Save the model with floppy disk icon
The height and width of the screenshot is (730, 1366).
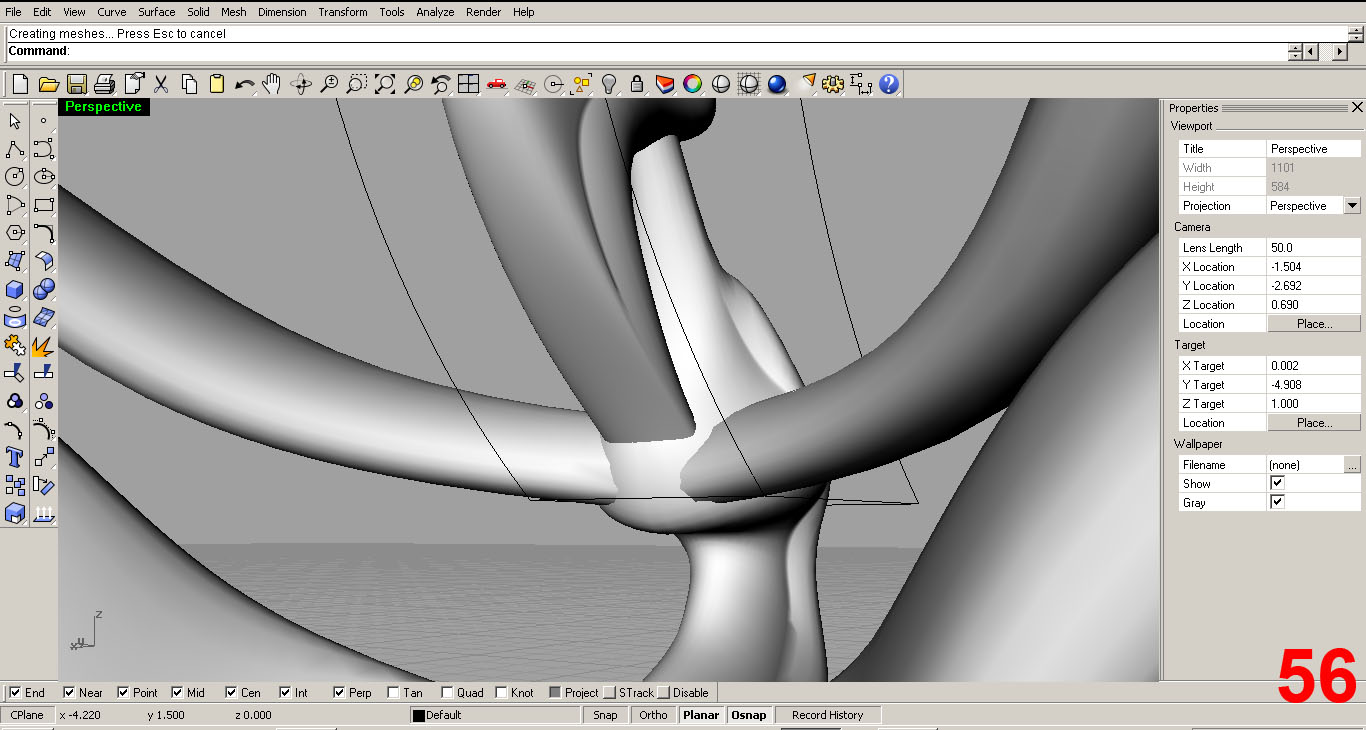coord(77,84)
